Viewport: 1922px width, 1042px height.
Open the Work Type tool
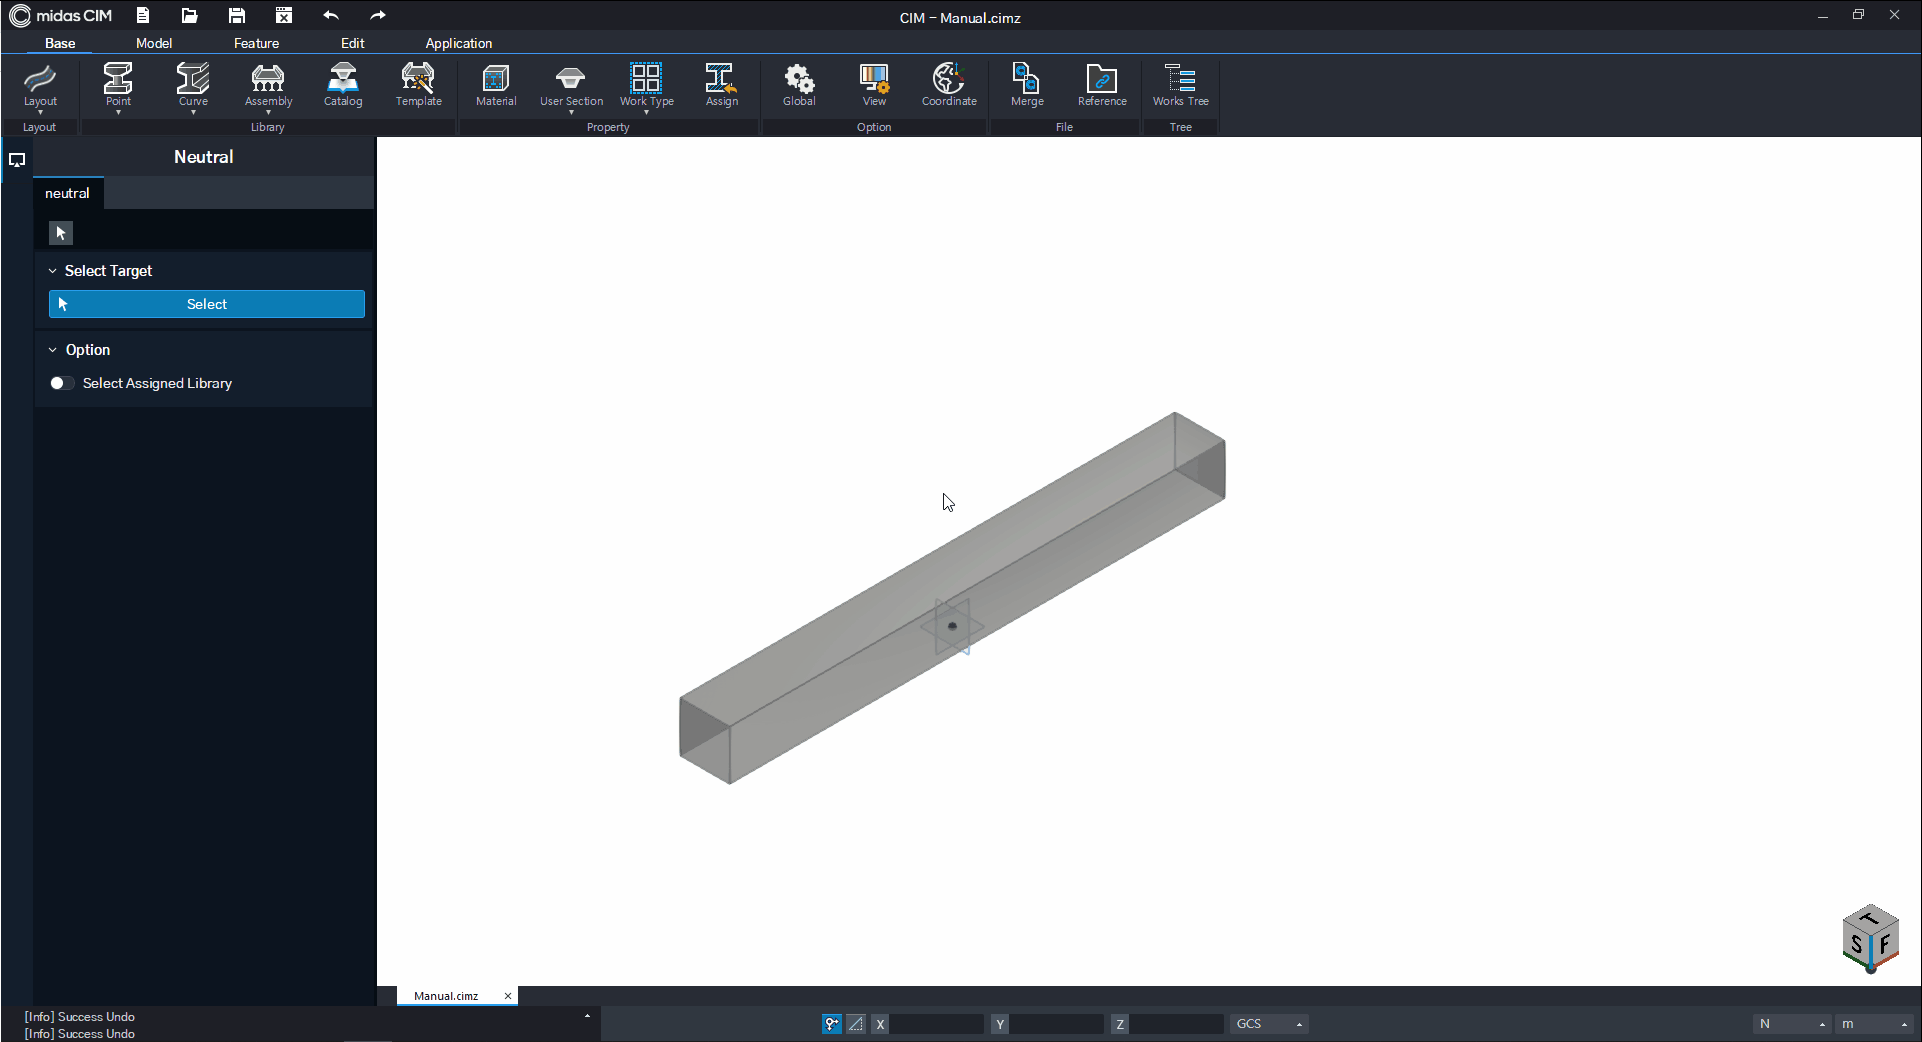(646, 85)
